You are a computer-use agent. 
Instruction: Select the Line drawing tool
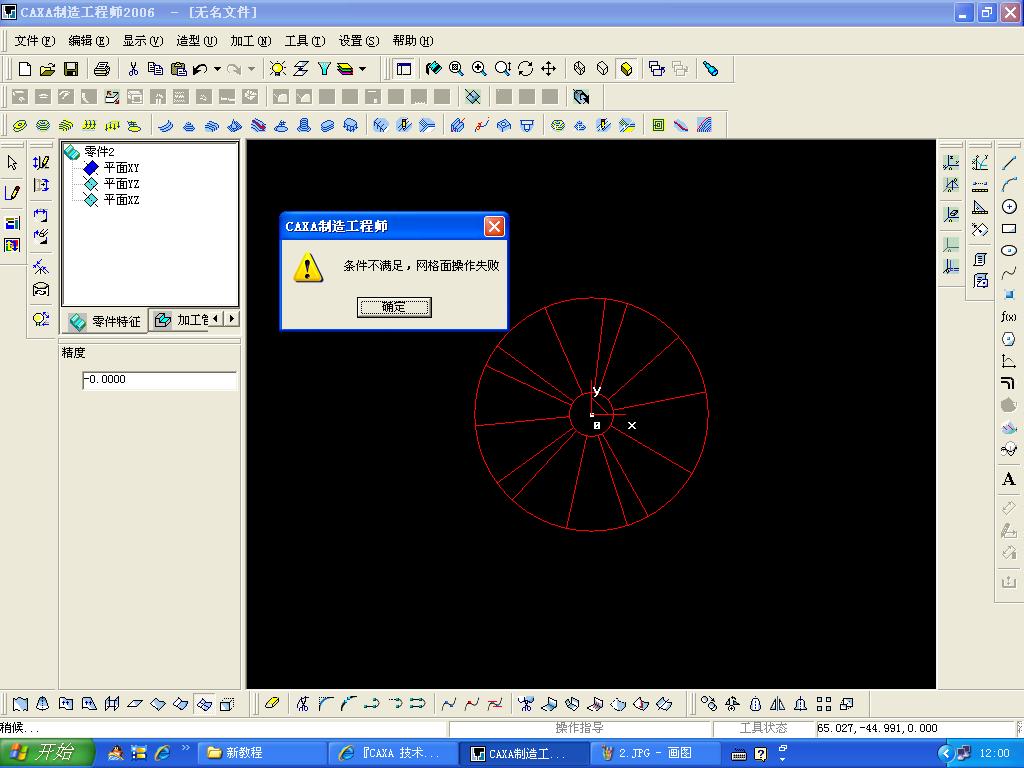click(1009, 163)
